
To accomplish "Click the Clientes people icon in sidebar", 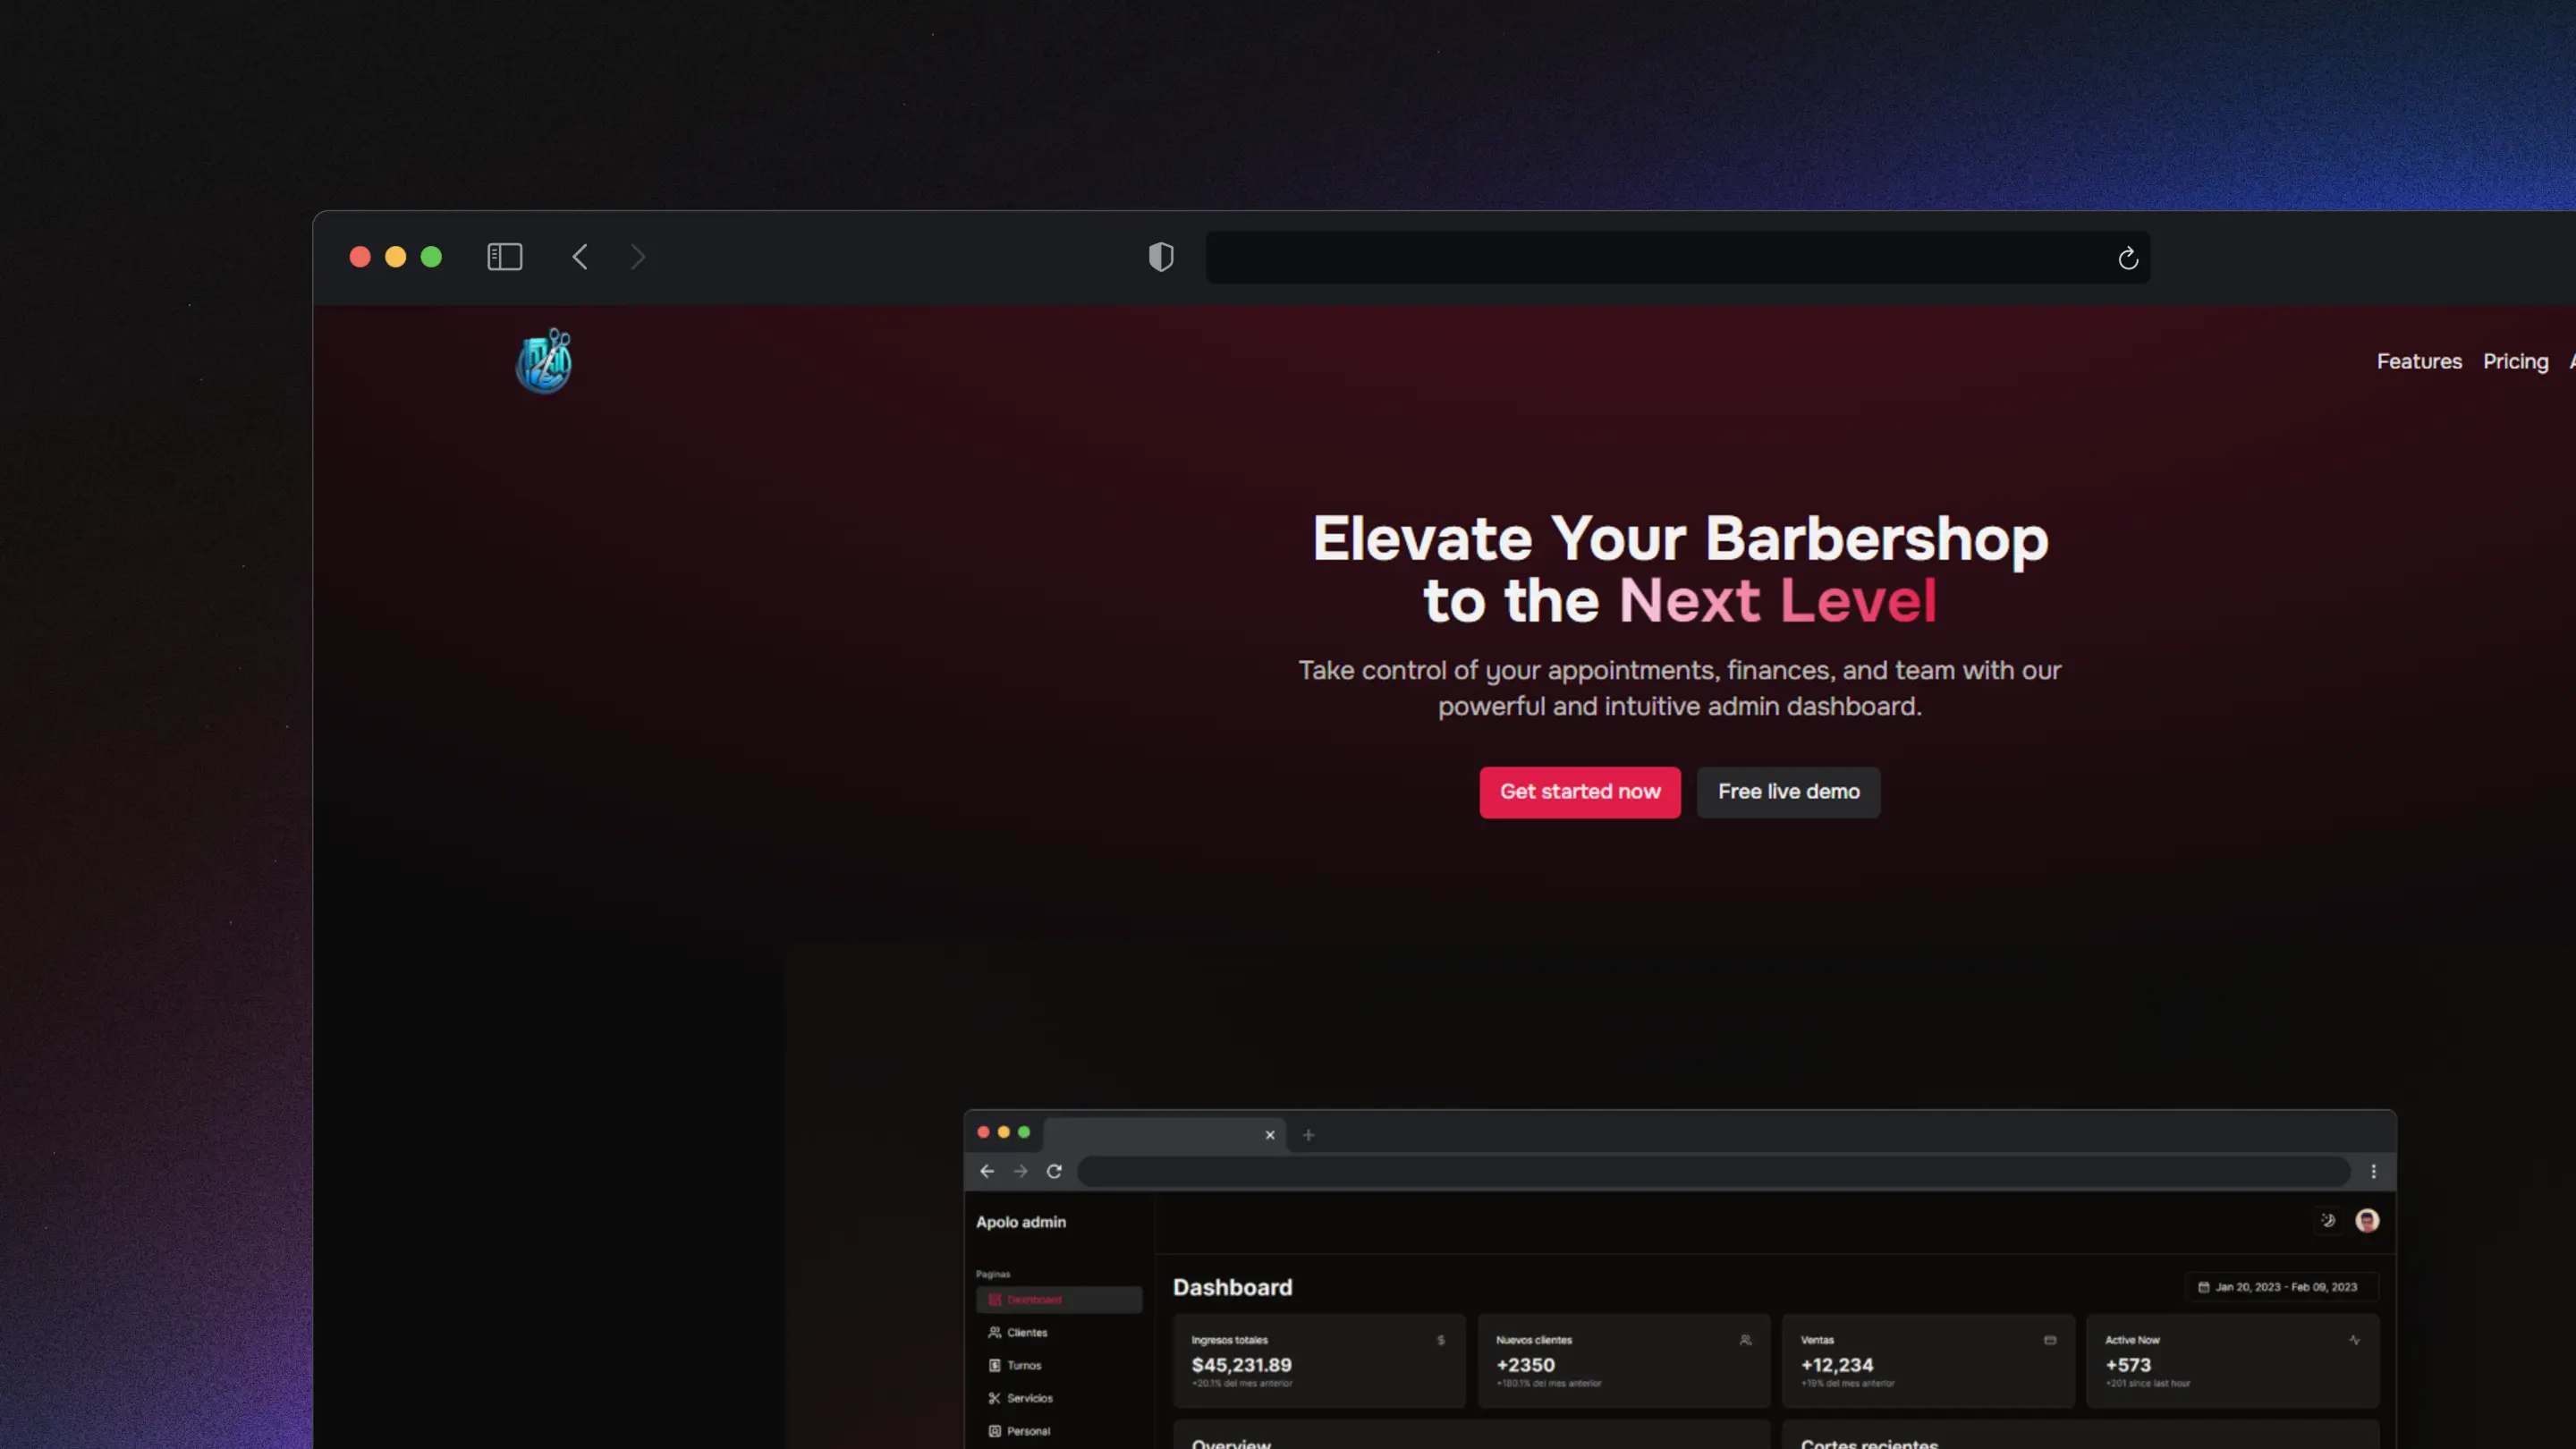I will 994,1332.
